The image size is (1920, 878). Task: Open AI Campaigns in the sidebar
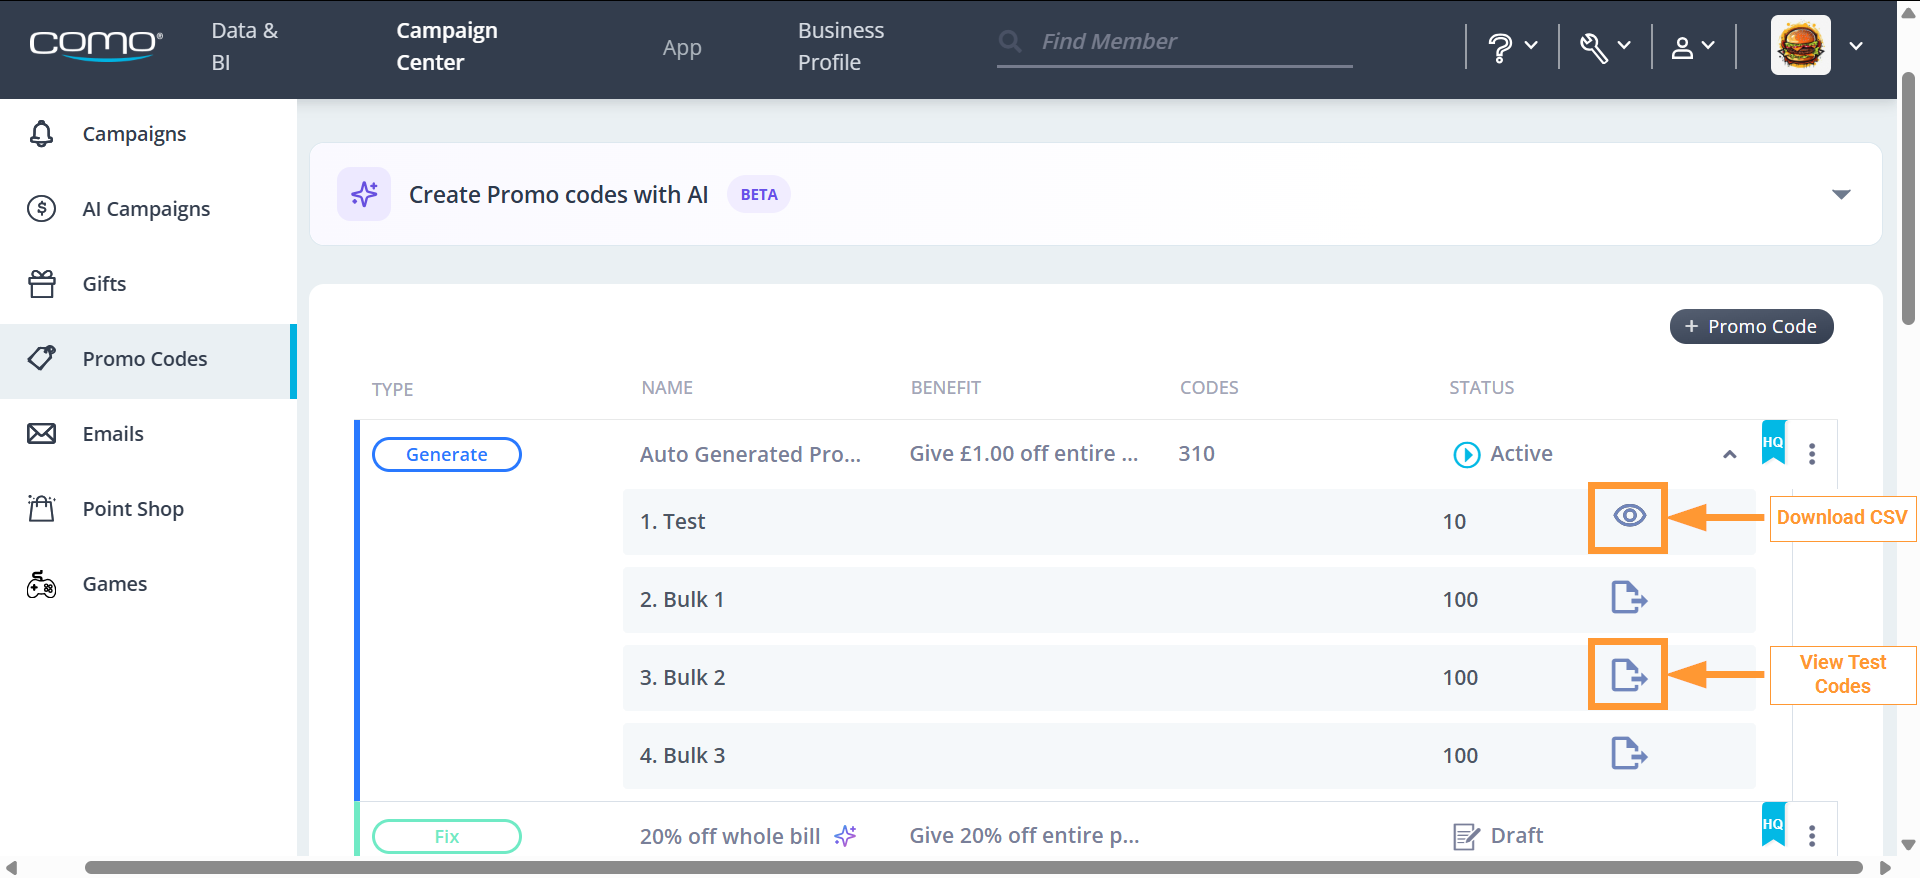tap(148, 209)
